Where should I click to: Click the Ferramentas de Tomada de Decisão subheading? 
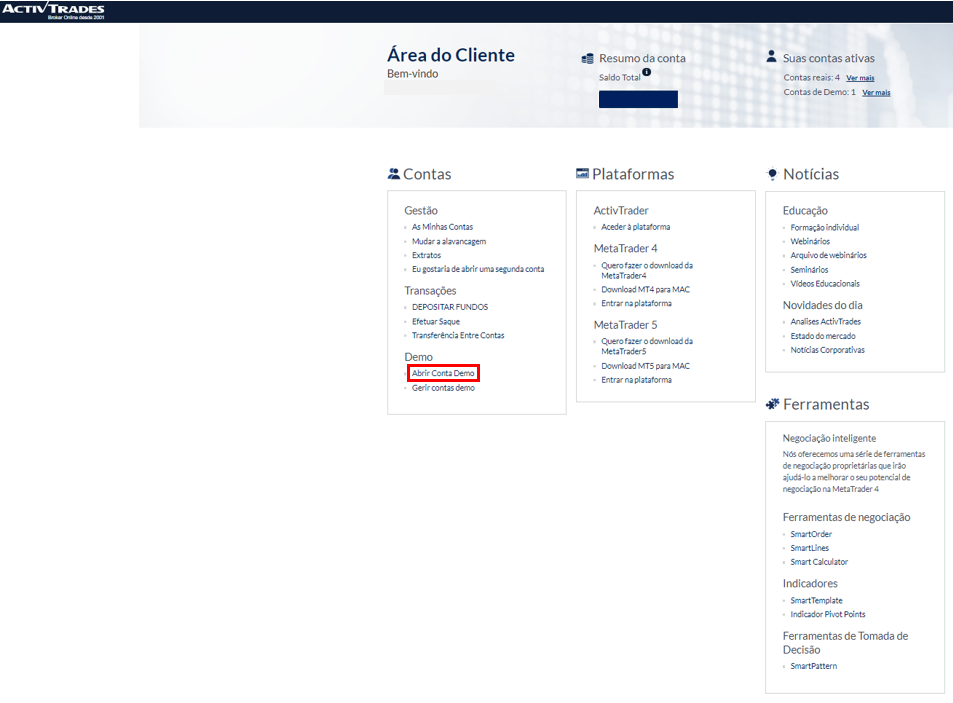(845, 643)
